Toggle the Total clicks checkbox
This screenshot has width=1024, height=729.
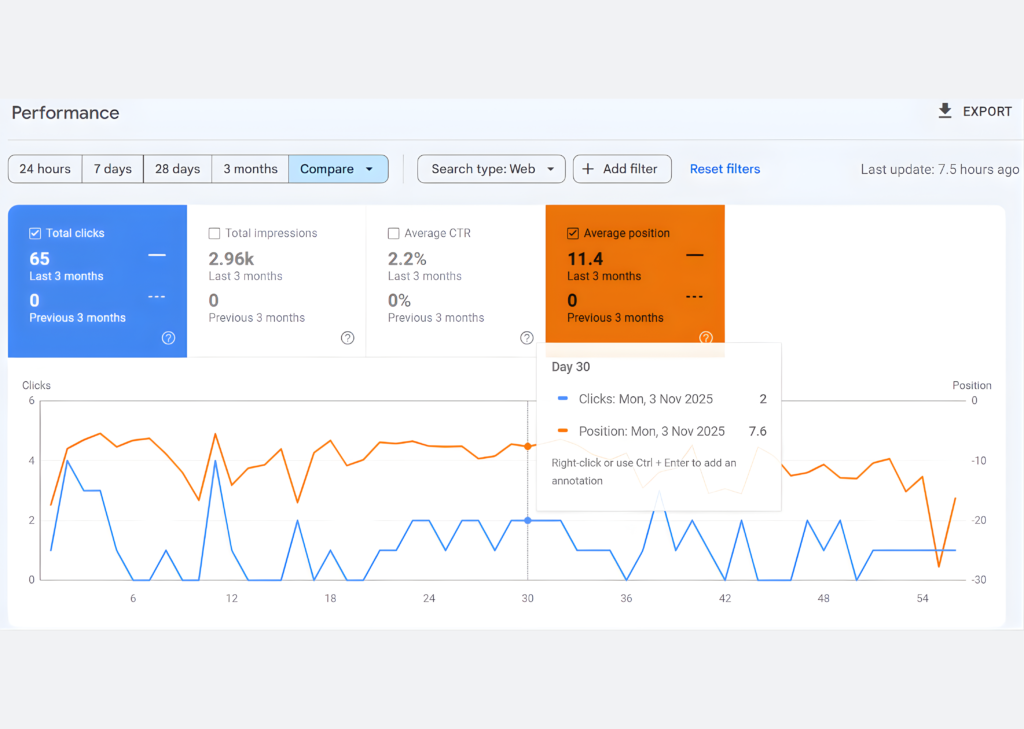tap(35, 233)
